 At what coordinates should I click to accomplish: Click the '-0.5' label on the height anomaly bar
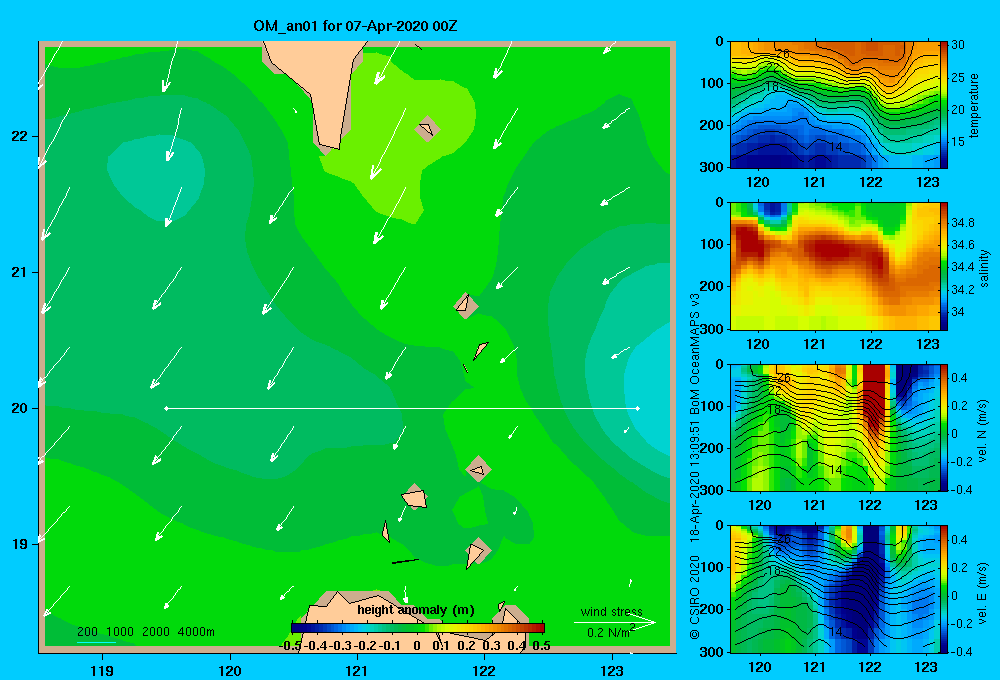[x=291, y=646]
